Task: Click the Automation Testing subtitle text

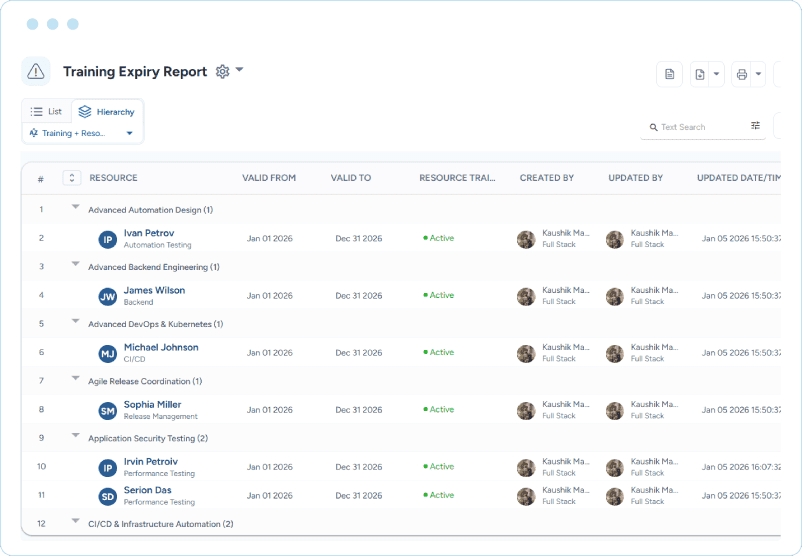Action: coord(158,245)
